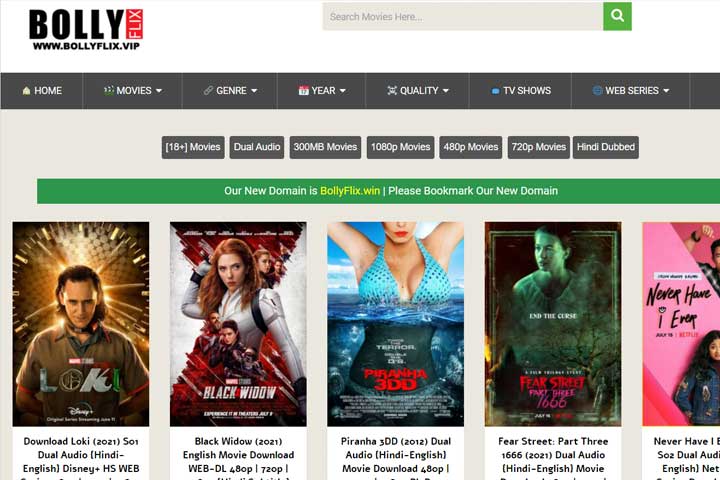720x480 pixels.
Task: Open the Piranha 3DD poster thumbnail
Action: coord(395,324)
